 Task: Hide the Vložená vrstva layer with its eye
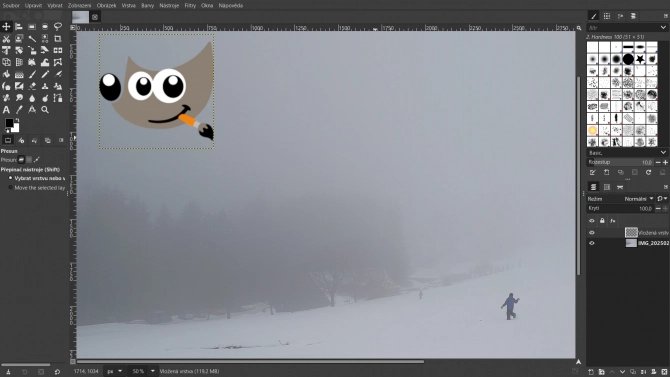tap(592, 233)
